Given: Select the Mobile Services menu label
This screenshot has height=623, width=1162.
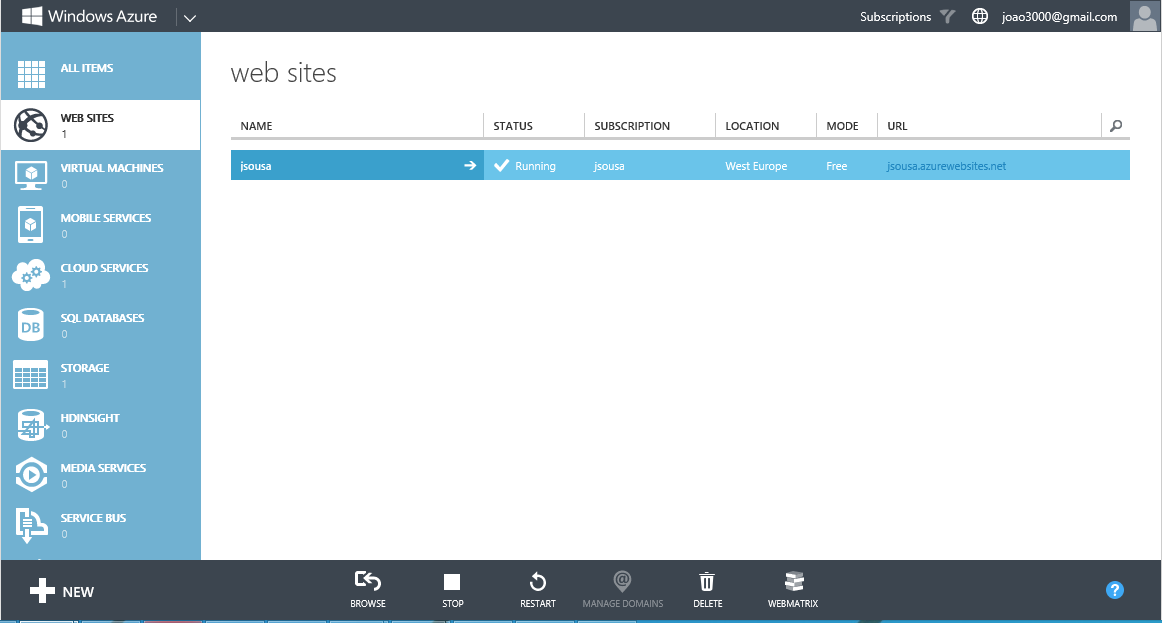Looking at the screenshot, I should coord(106,218).
